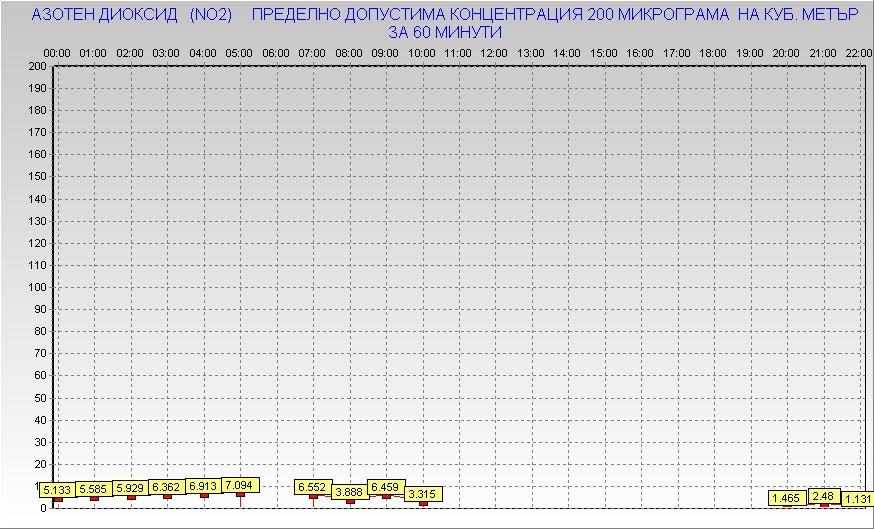Image resolution: width=874 pixels, height=529 pixels.
Task: Click the 12:00 time axis label
Action: click(494, 52)
